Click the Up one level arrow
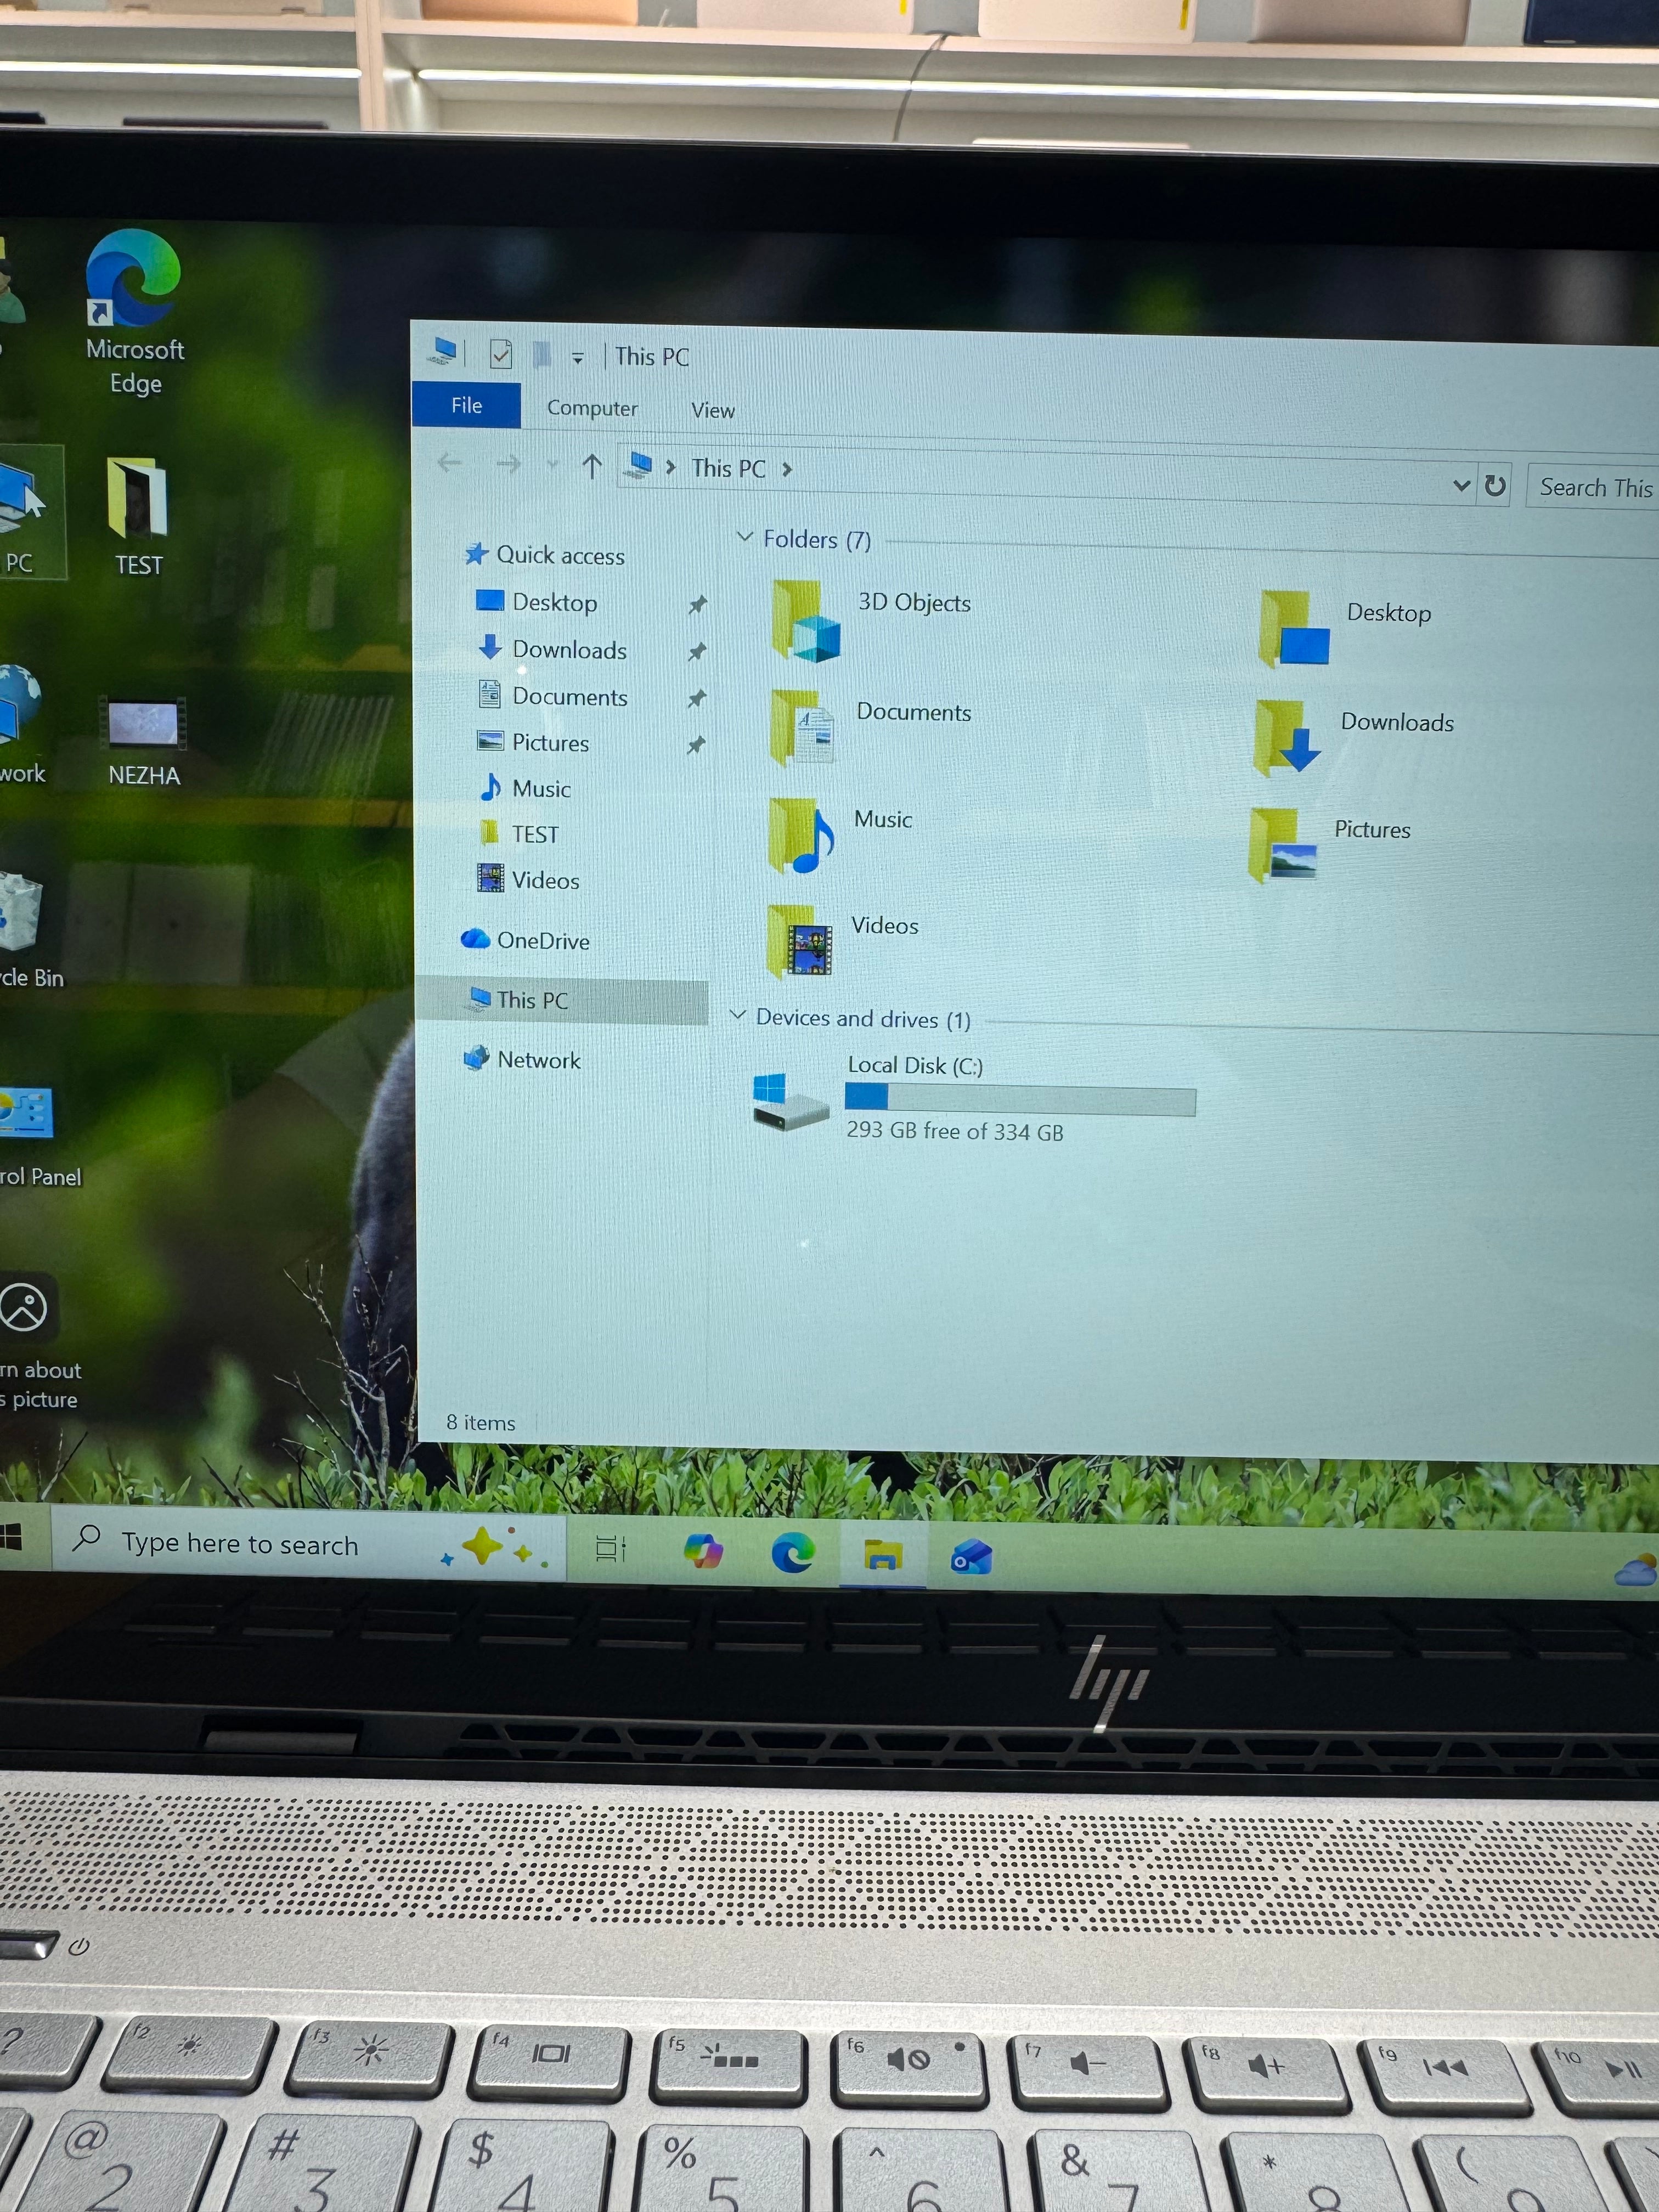Viewport: 1659px width, 2212px height. tap(592, 466)
